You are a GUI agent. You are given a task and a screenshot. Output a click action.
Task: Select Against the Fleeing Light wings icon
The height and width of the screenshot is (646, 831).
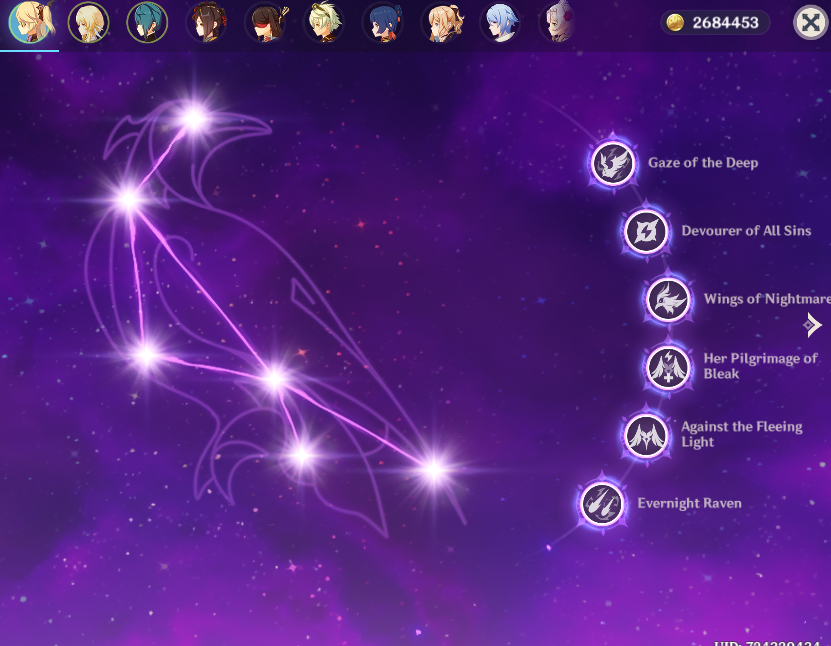(646, 436)
